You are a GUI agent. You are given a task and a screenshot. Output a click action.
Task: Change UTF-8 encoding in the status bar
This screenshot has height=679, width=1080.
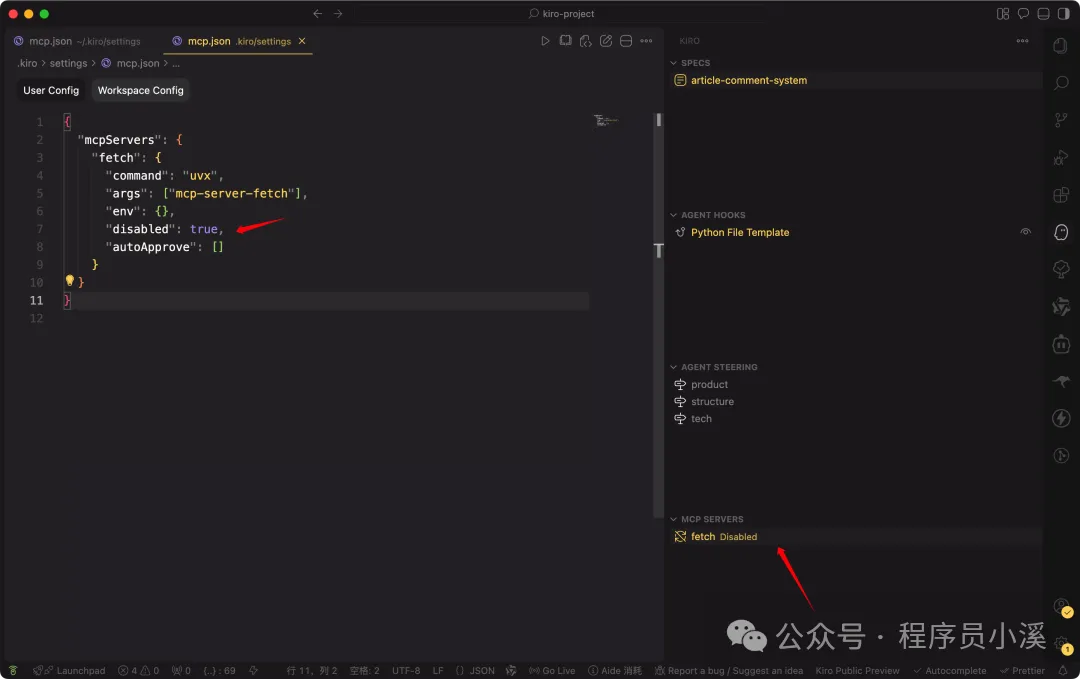pyautogui.click(x=406, y=671)
